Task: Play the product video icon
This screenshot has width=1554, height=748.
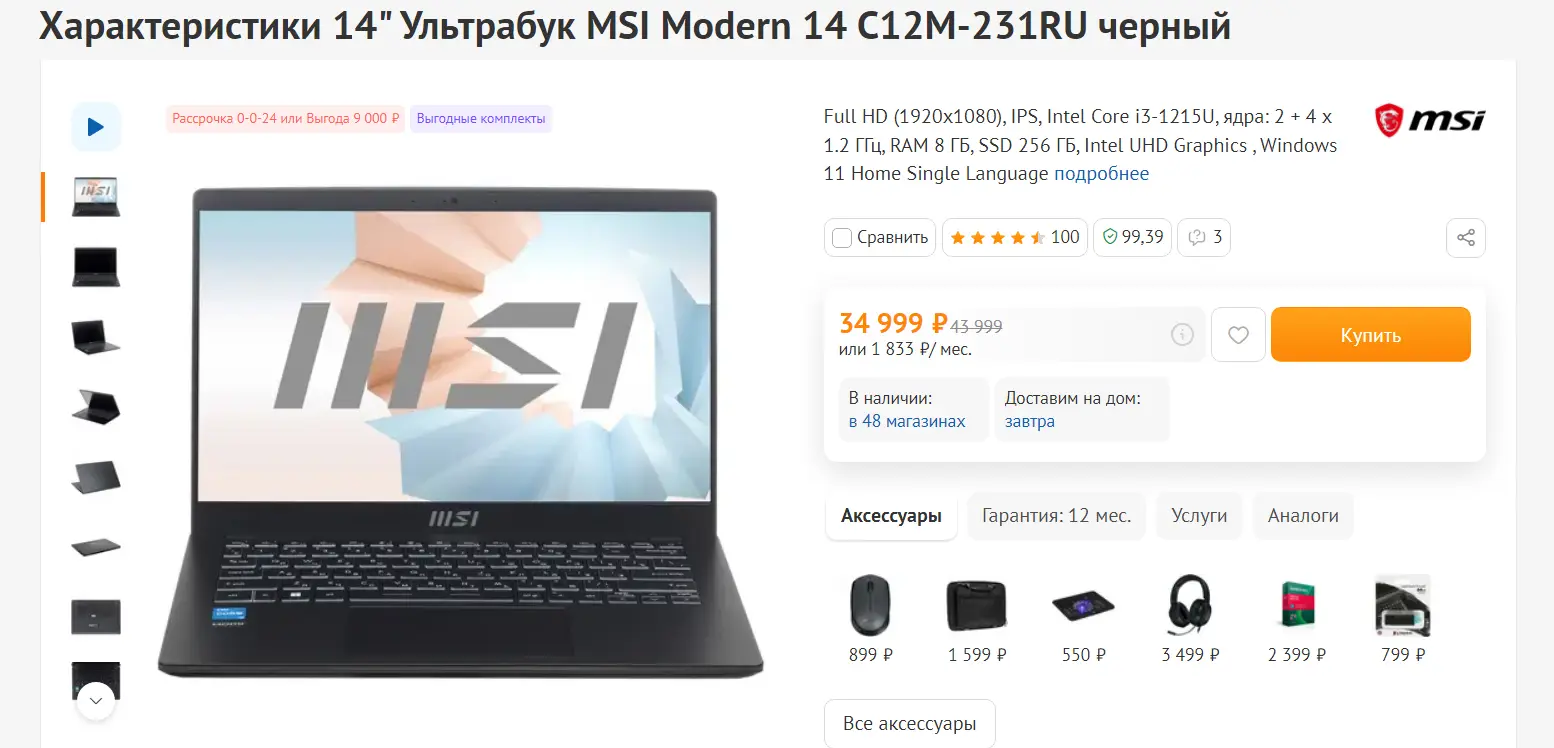Action: pyautogui.click(x=96, y=127)
